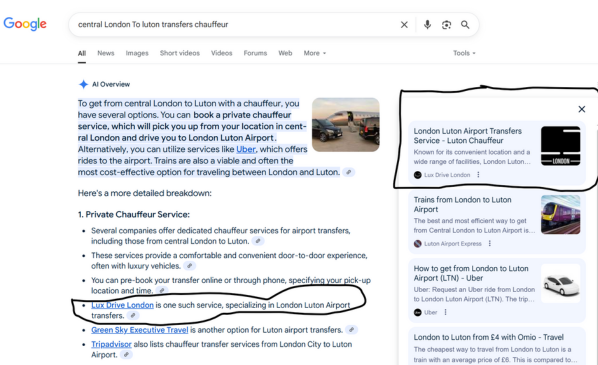Select the All results tab
The height and width of the screenshot is (365, 598).
82,53
